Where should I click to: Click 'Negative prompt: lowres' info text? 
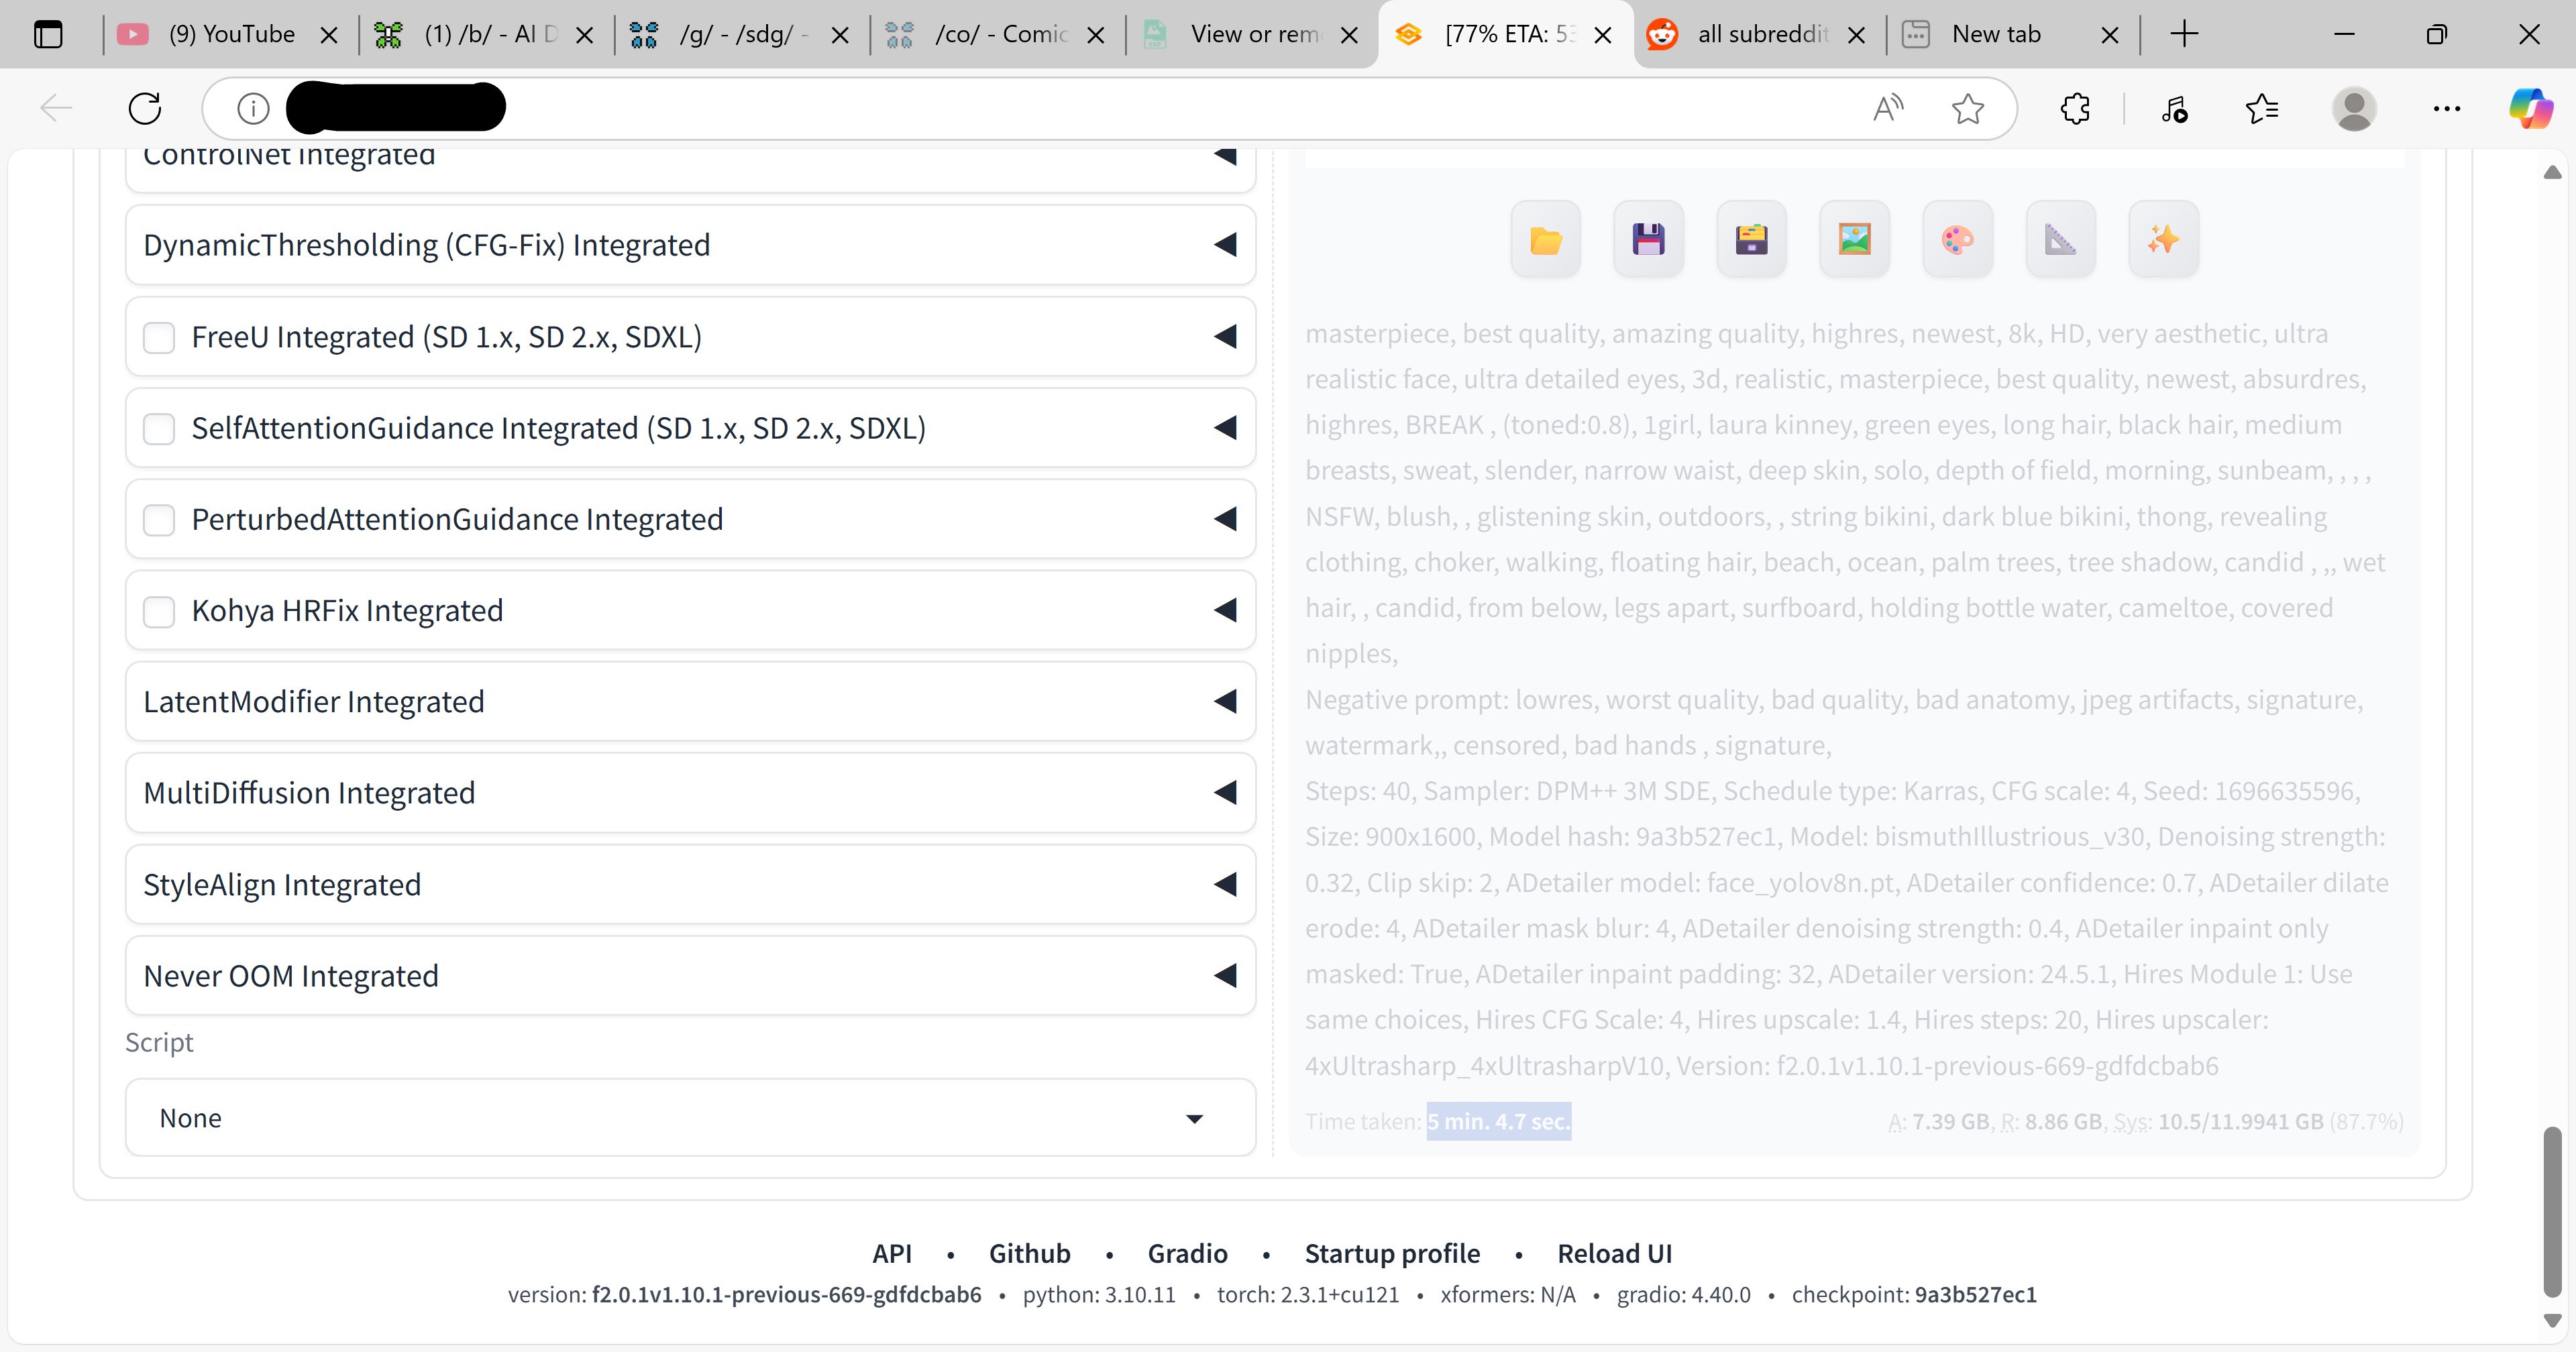[1449, 700]
